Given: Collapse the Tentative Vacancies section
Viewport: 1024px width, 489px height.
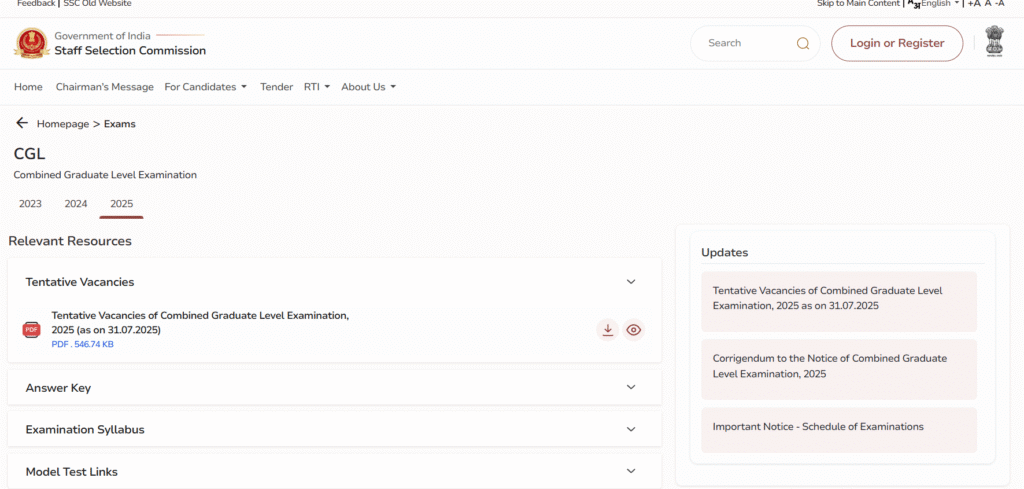Looking at the screenshot, I should pyautogui.click(x=630, y=282).
